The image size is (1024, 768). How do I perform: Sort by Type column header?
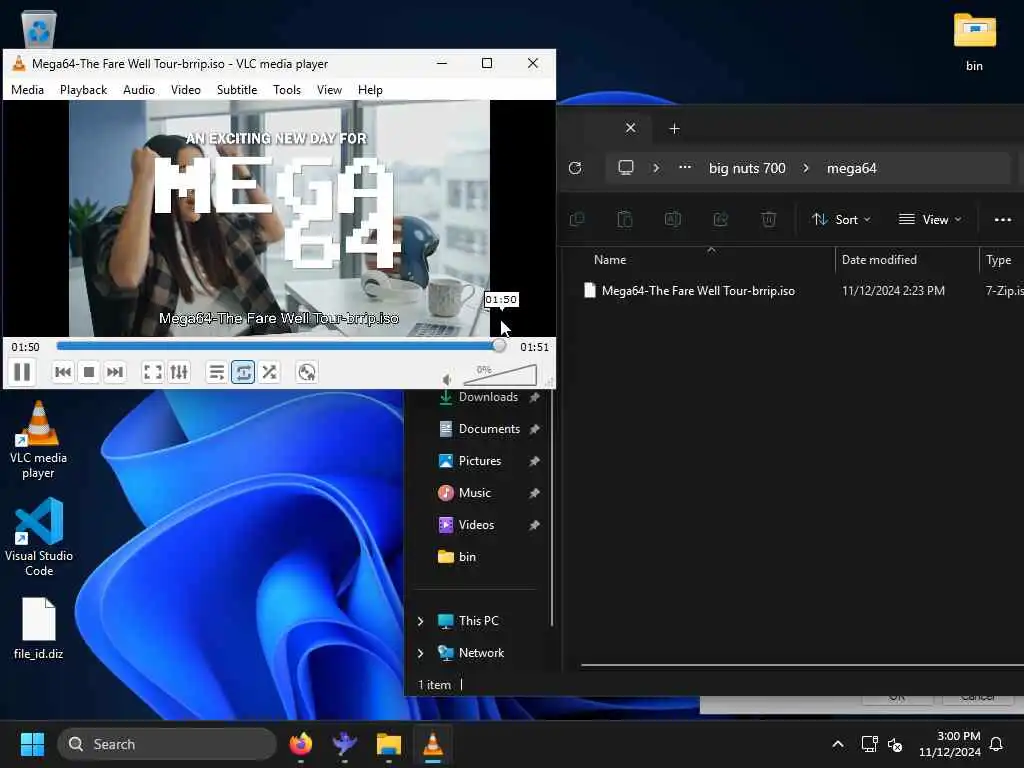pos(999,260)
